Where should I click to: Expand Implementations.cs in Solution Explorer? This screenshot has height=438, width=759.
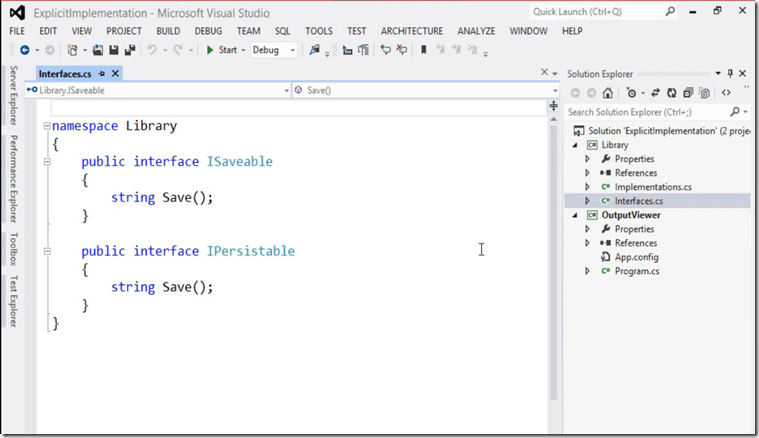[x=587, y=187]
